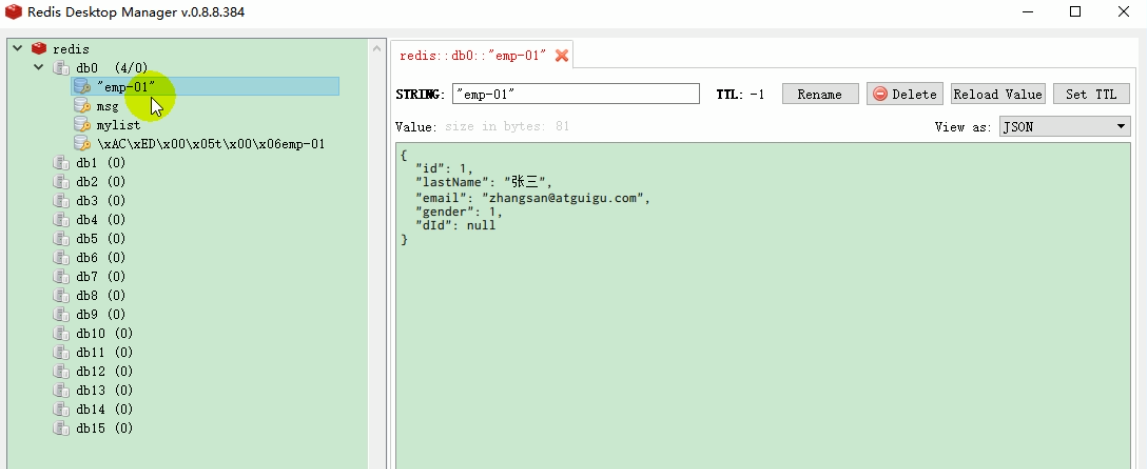The image size is (1147, 469).
Task: Click the db15 database icon
Action: (61, 429)
